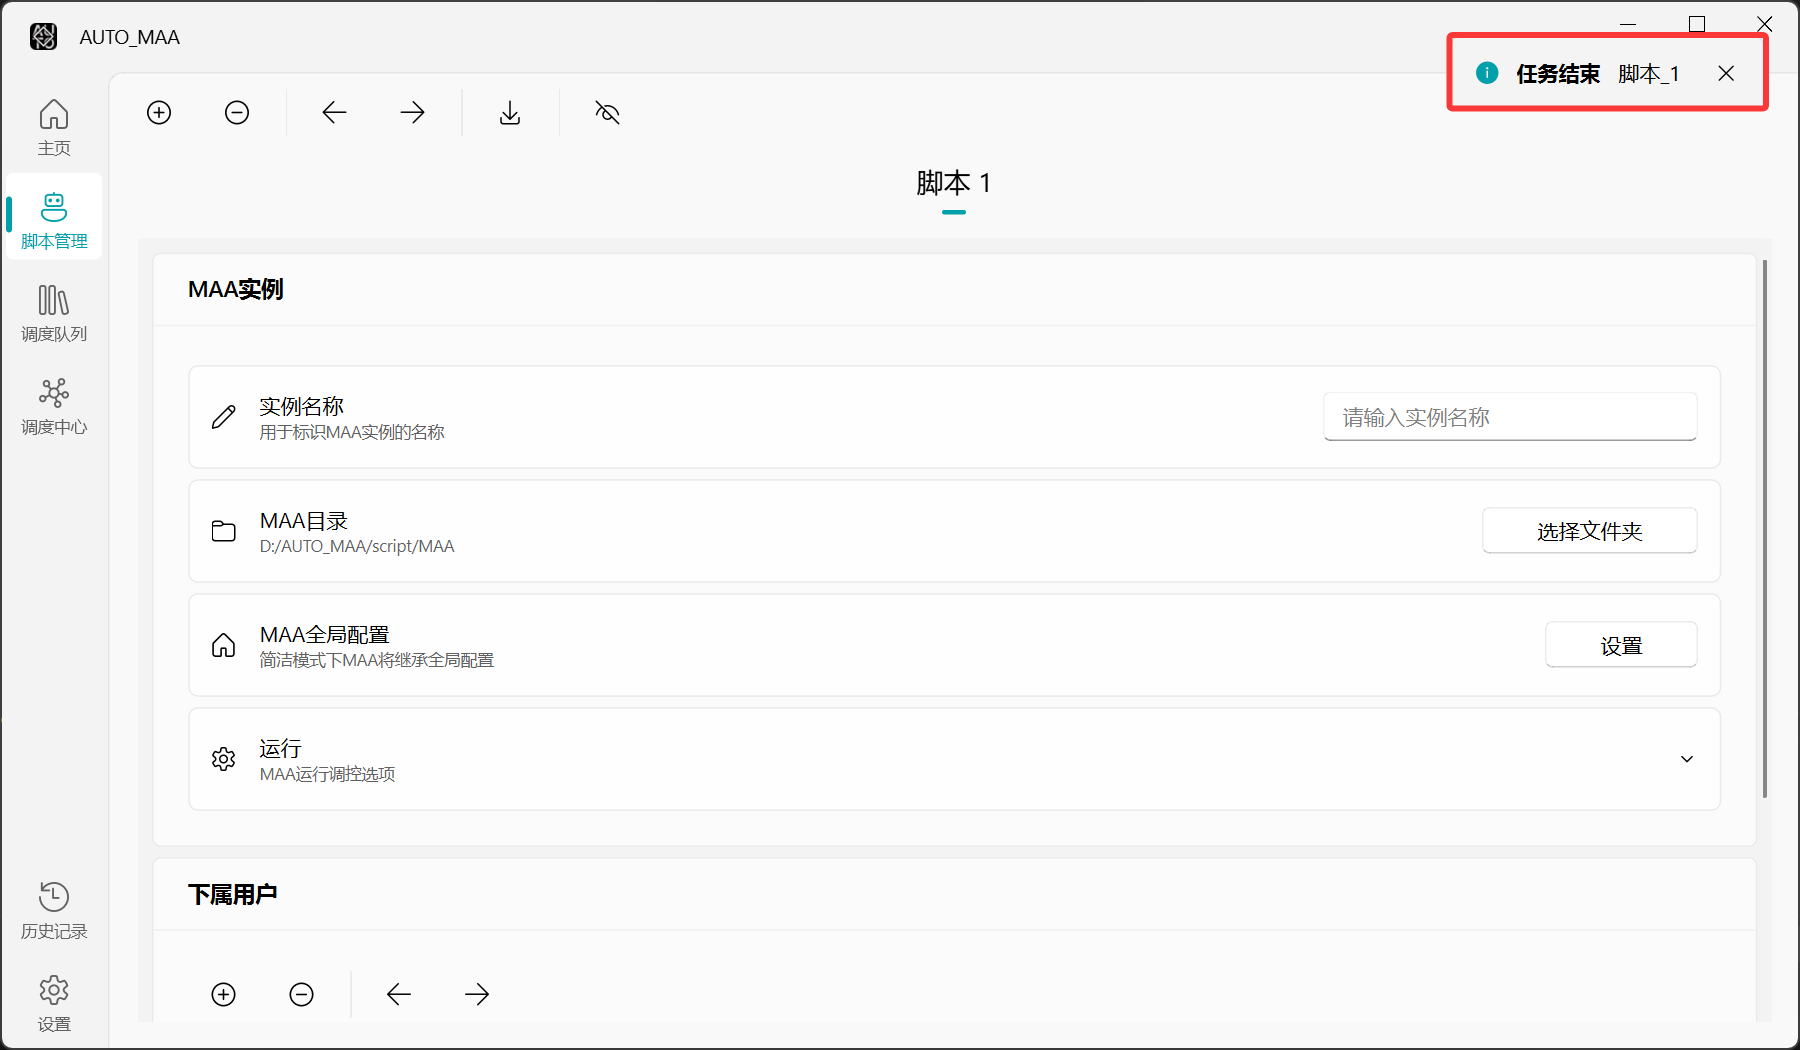
Task: Dismiss the 任务结束 notification
Action: click(1726, 73)
